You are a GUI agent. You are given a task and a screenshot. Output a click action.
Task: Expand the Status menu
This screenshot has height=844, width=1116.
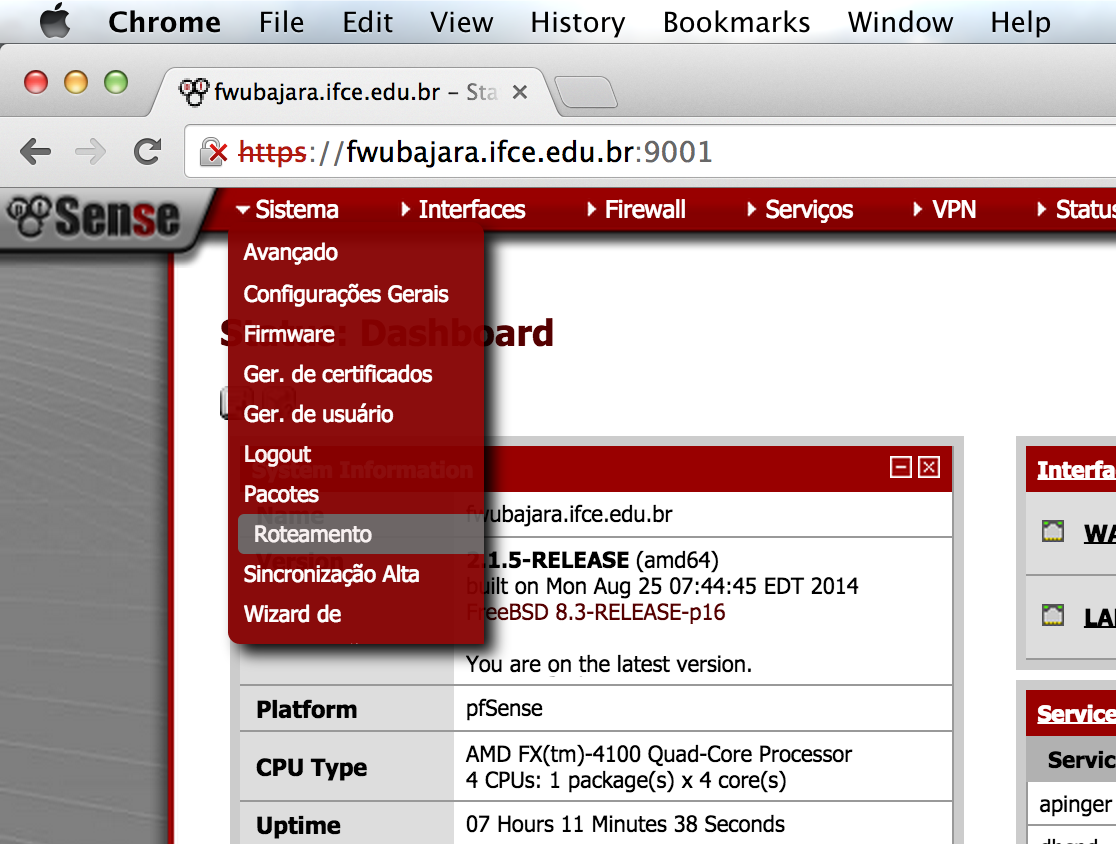(1076, 209)
